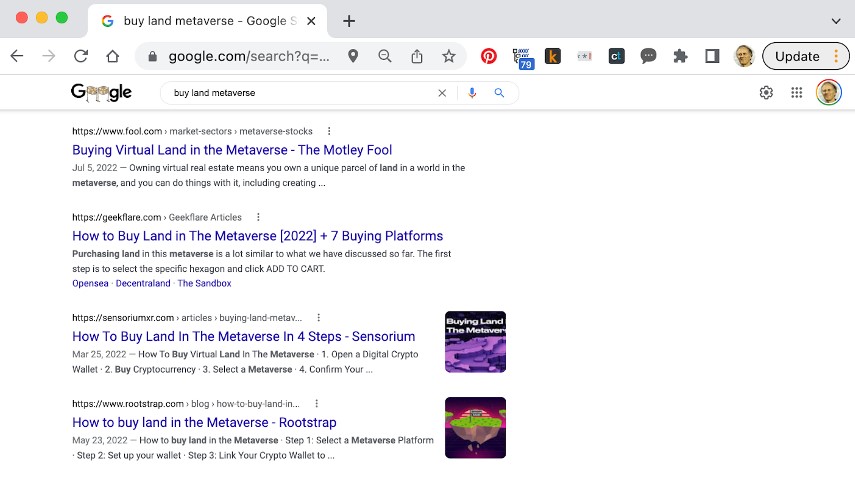Follow the Decentraland sitelink

click(143, 283)
